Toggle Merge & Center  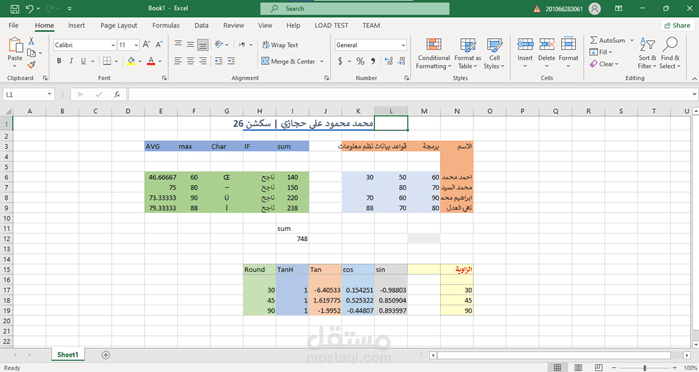tap(288, 61)
